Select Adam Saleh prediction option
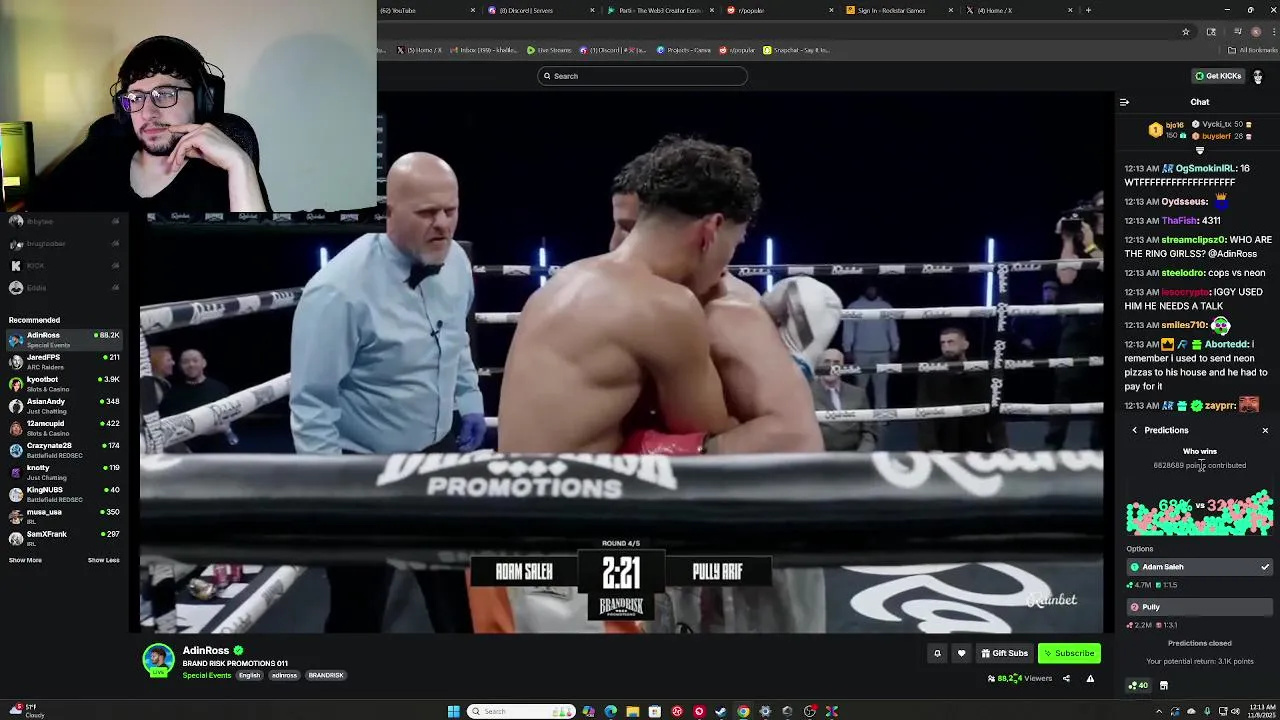This screenshot has width=1280, height=720. pos(1199,567)
